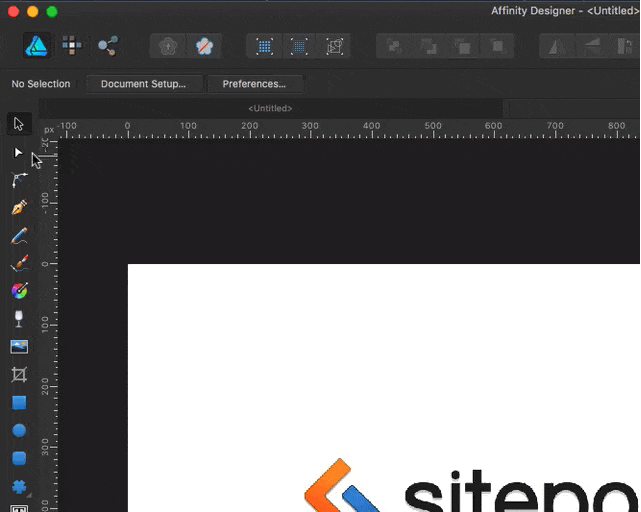This screenshot has width=641, height=512.
Task: Select the blue Rectangle shape tool
Action: point(19,403)
